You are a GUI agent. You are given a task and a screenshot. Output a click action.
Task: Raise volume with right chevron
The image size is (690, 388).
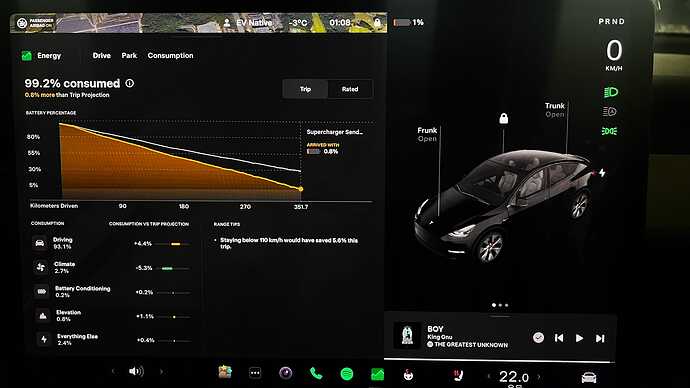pos(161,372)
